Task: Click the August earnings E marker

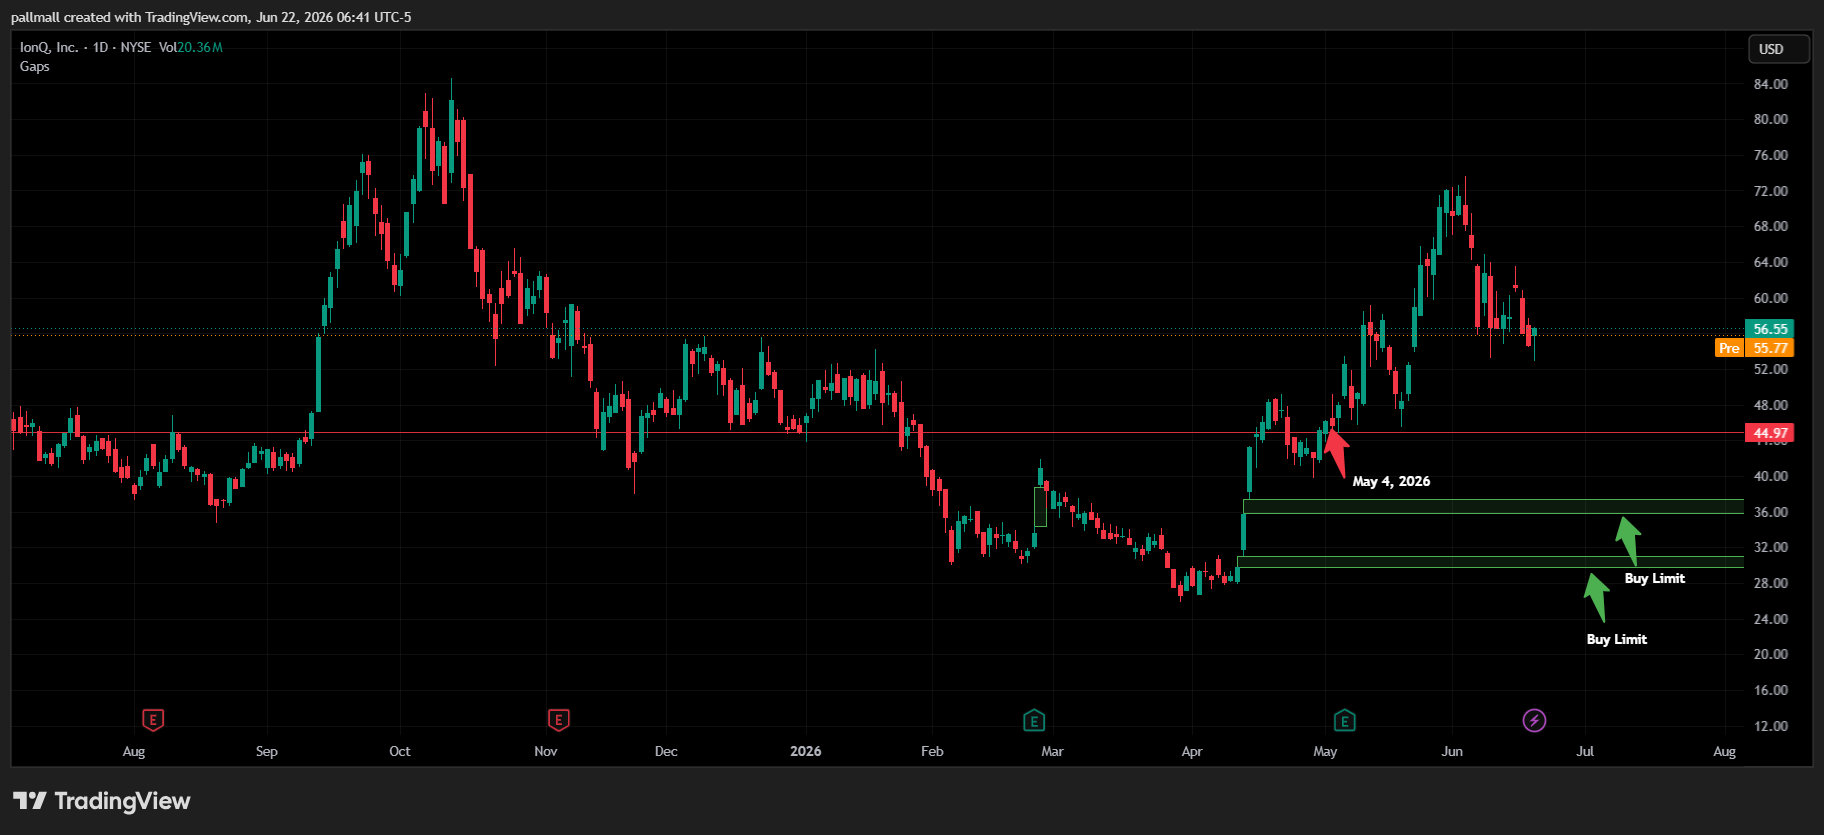Action: tap(153, 720)
